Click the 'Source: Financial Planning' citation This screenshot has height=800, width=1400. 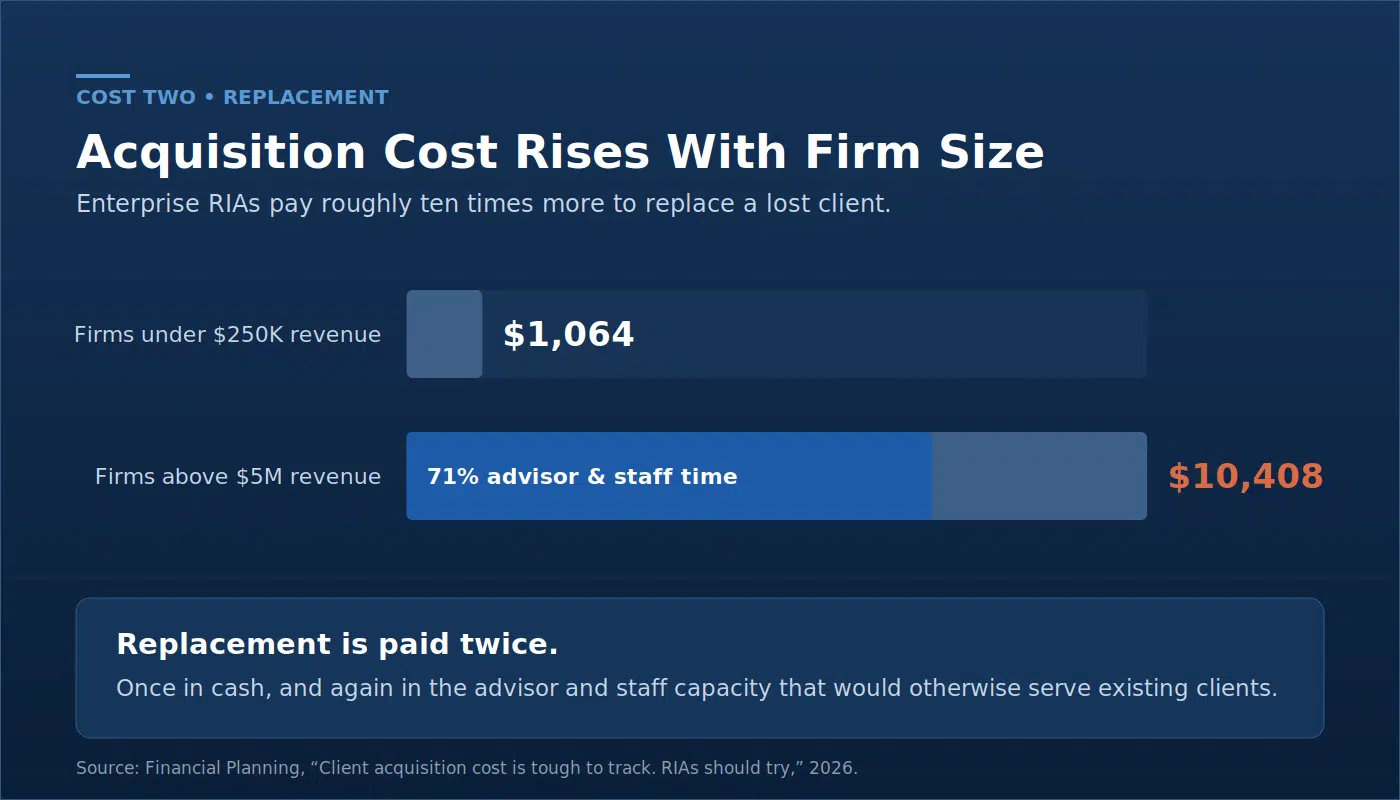point(467,768)
